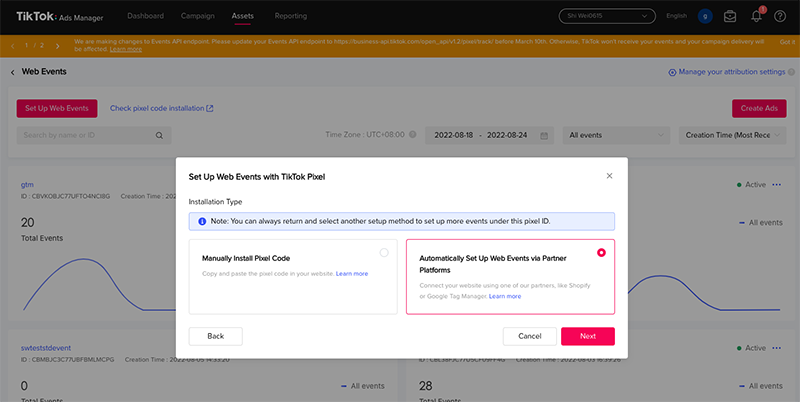
Task: Close the Set Up Web Events dialog
Action: pyautogui.click(x=609, y=176)
